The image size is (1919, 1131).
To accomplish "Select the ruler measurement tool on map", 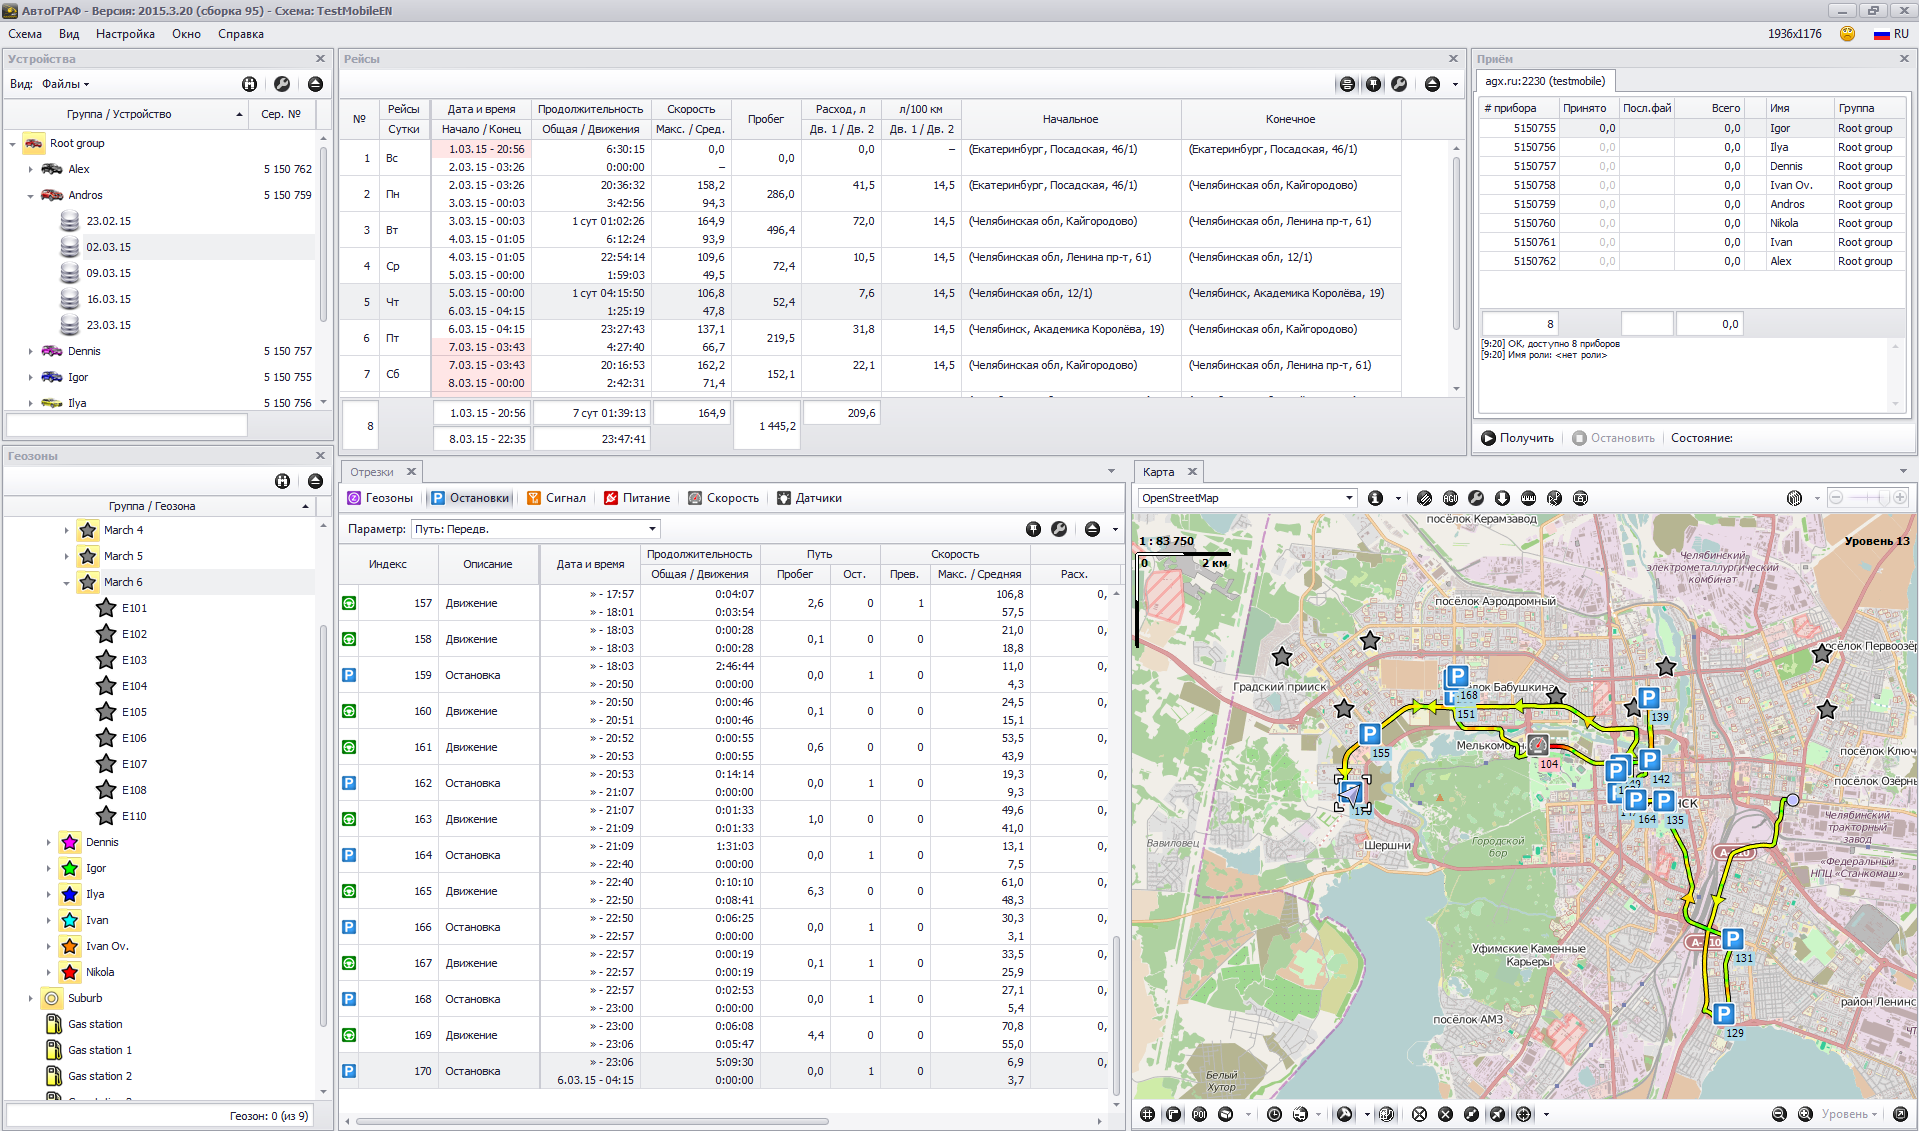I will 1528,498.
